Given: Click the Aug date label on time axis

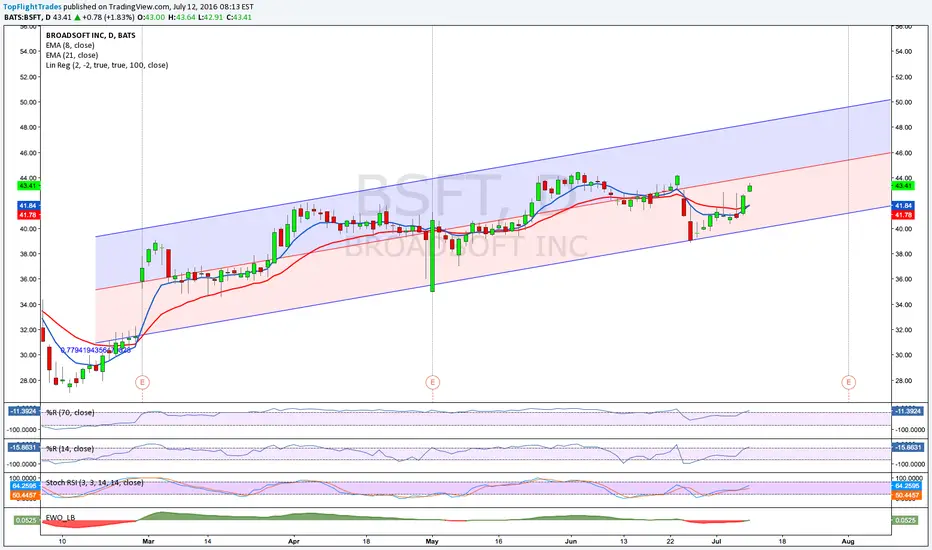Looking at the screenshot, I should point(848,542).
